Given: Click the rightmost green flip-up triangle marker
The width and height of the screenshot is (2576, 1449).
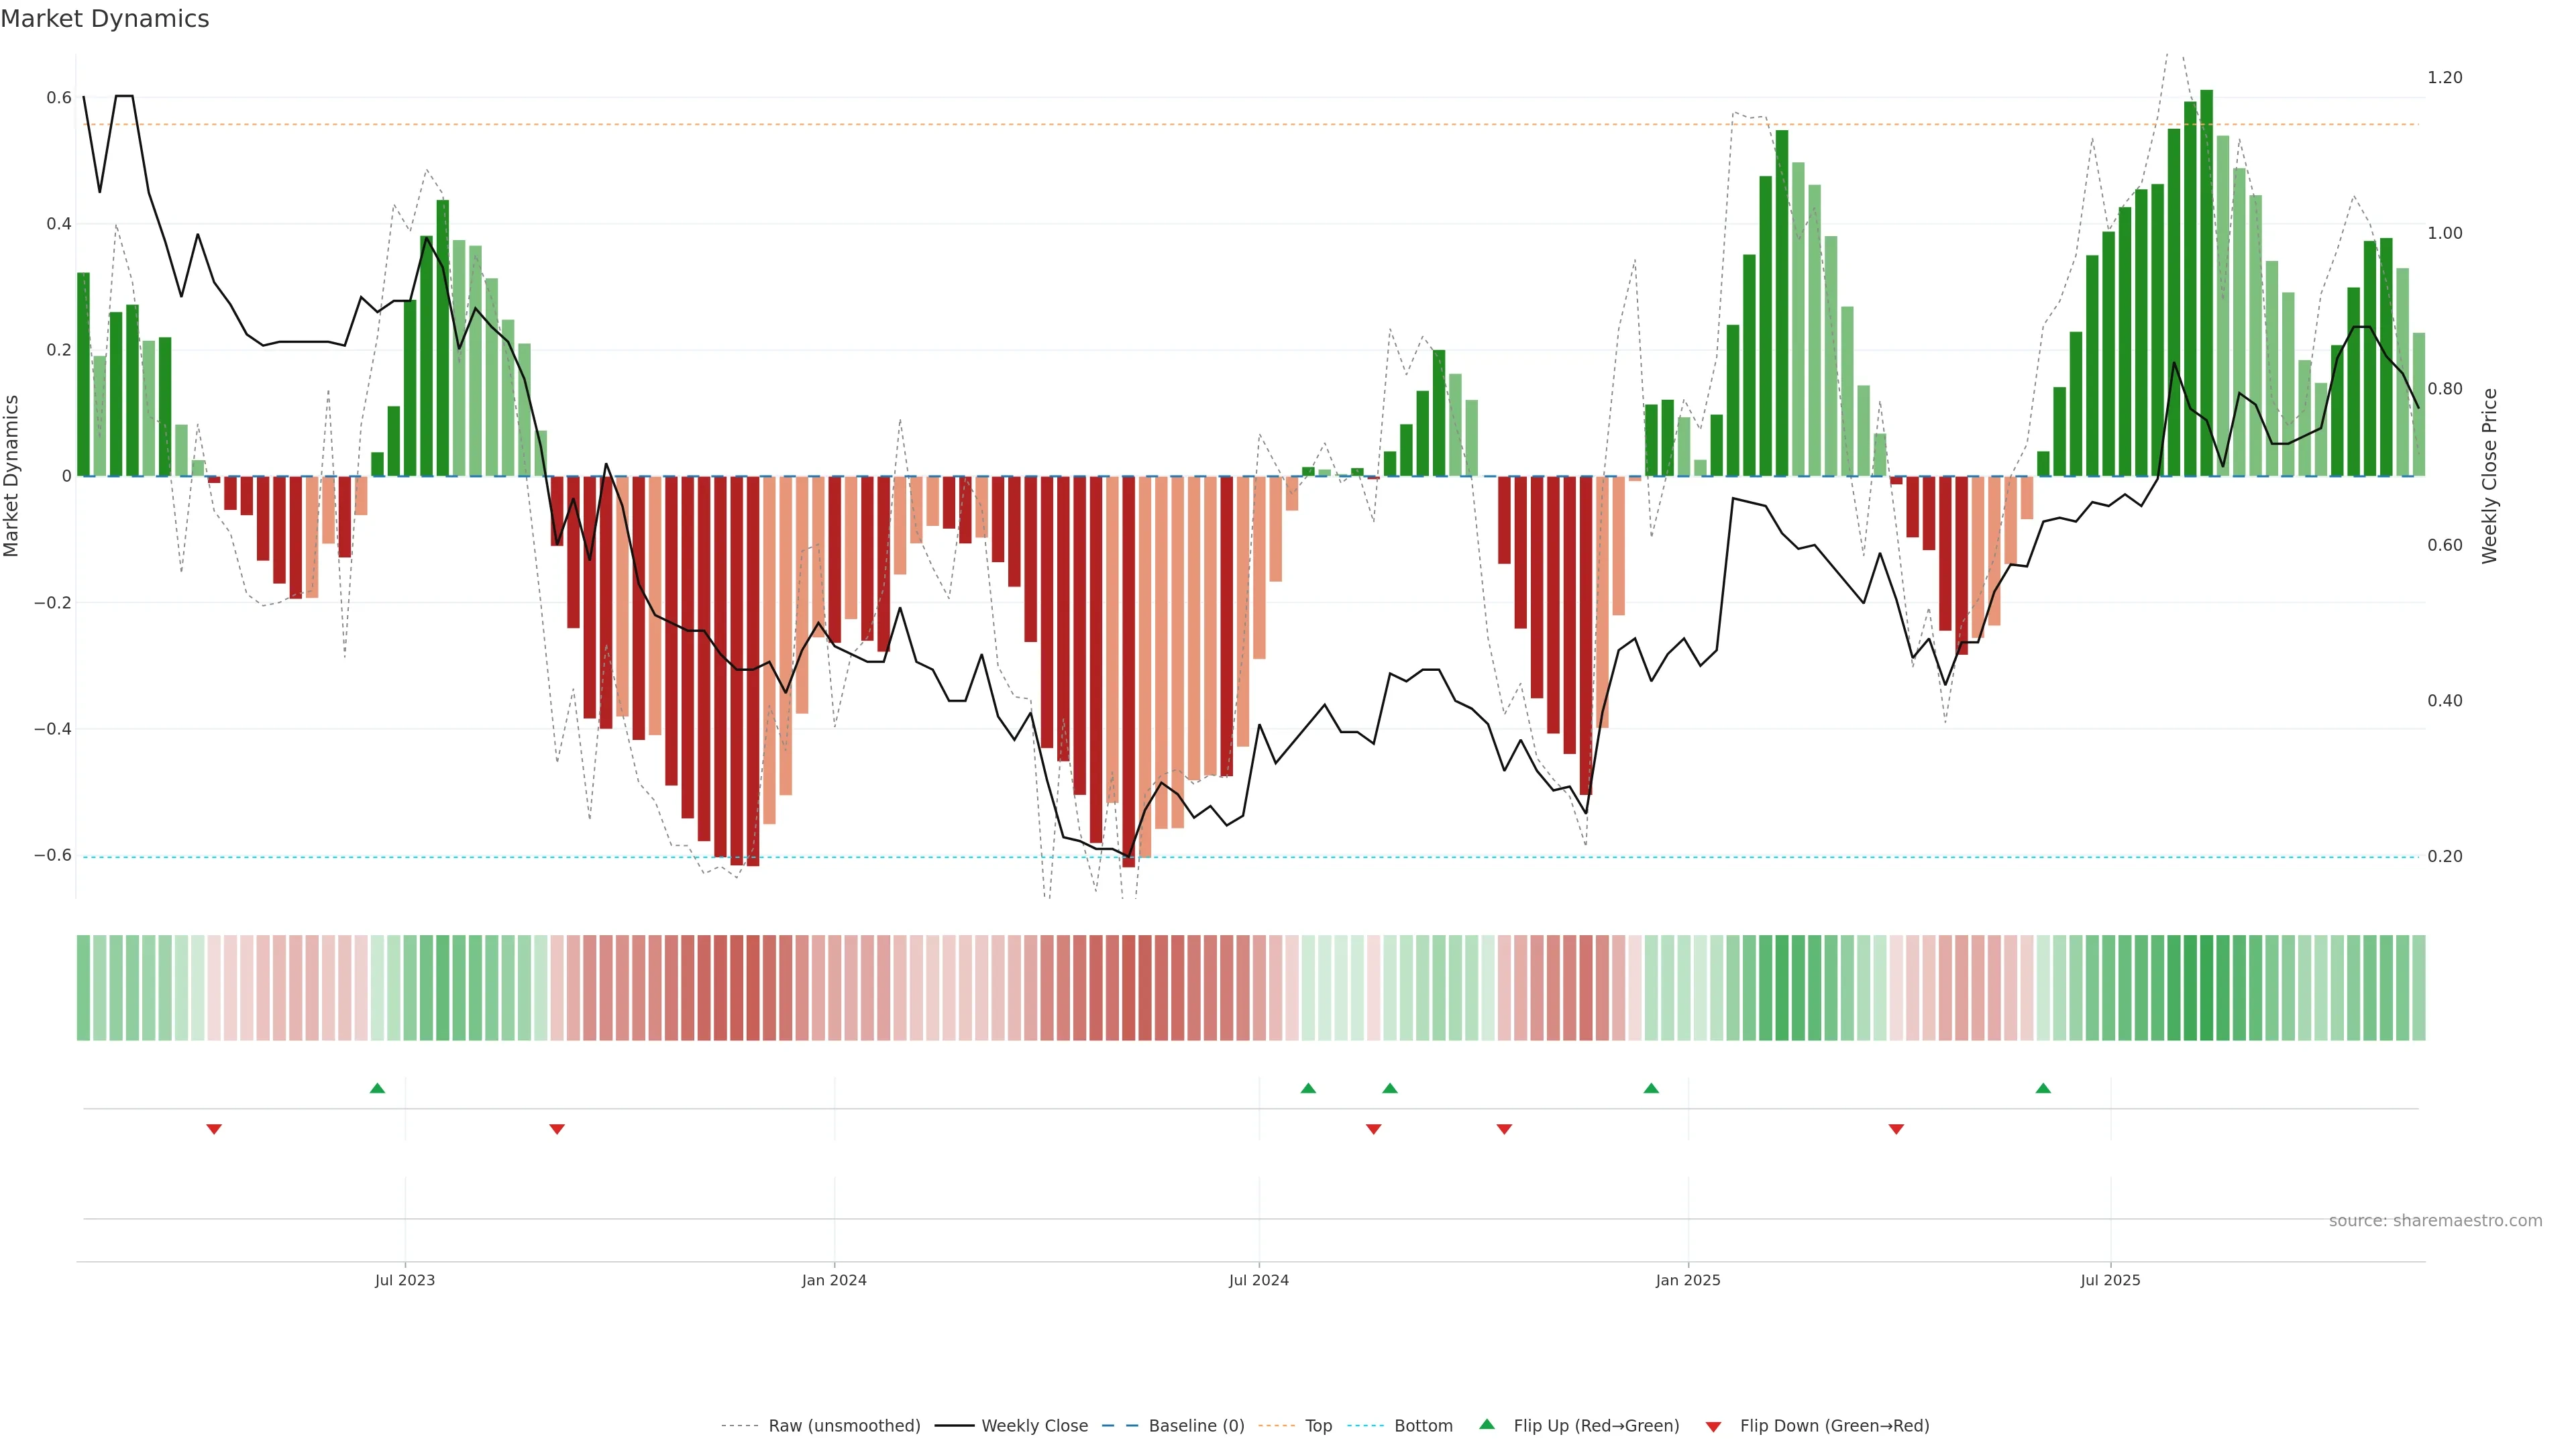Looking at the screenshot, I should 2043,1088.
